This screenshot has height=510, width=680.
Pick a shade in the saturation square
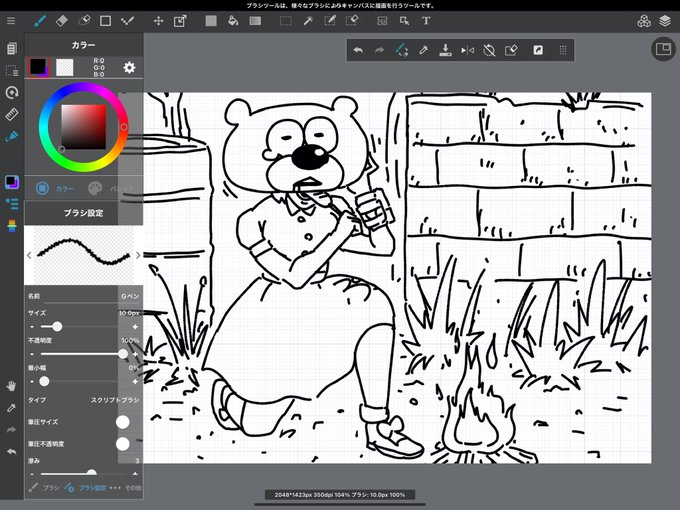tap(84, 127)
